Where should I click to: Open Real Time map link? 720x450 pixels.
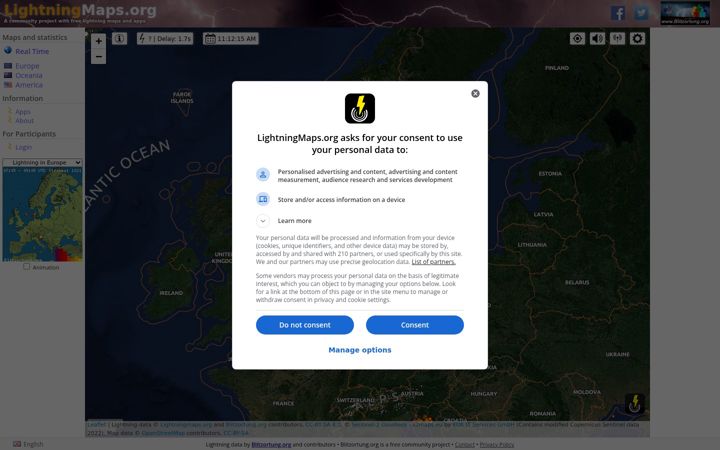click(x=32, y=51)
